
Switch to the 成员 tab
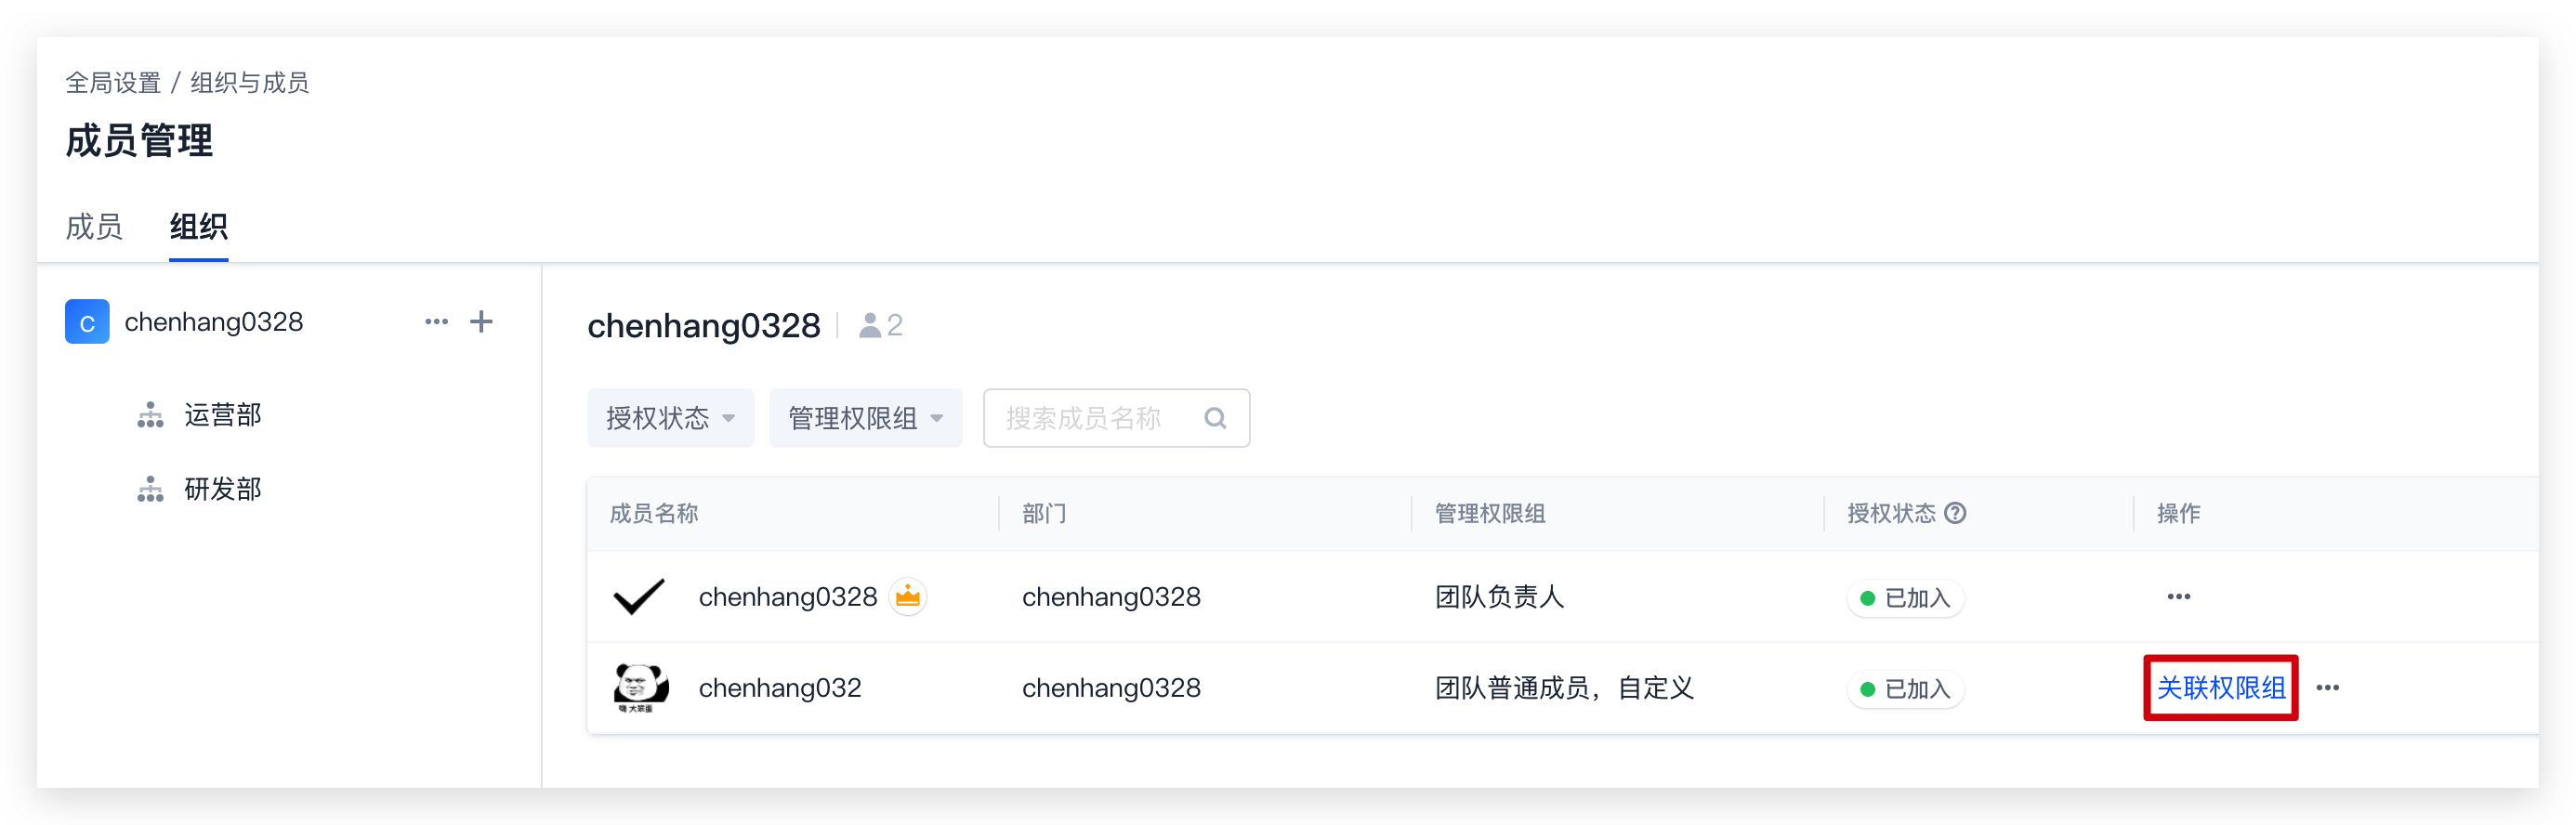(x=94, y=227)
